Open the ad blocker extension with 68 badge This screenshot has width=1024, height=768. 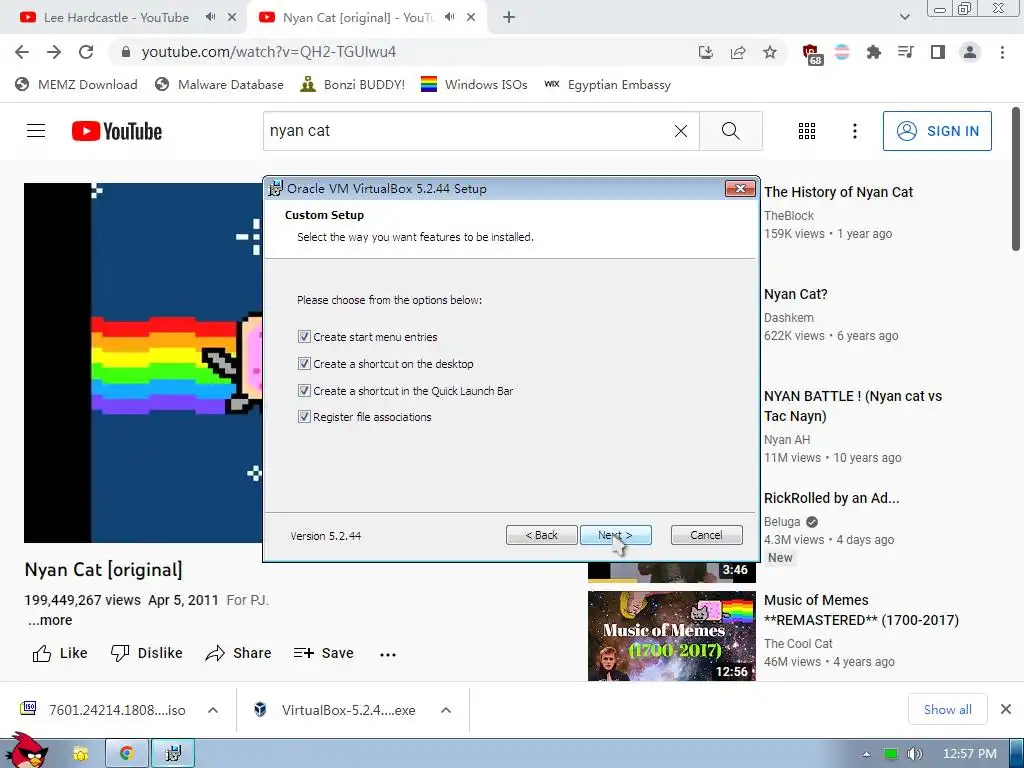812,54
